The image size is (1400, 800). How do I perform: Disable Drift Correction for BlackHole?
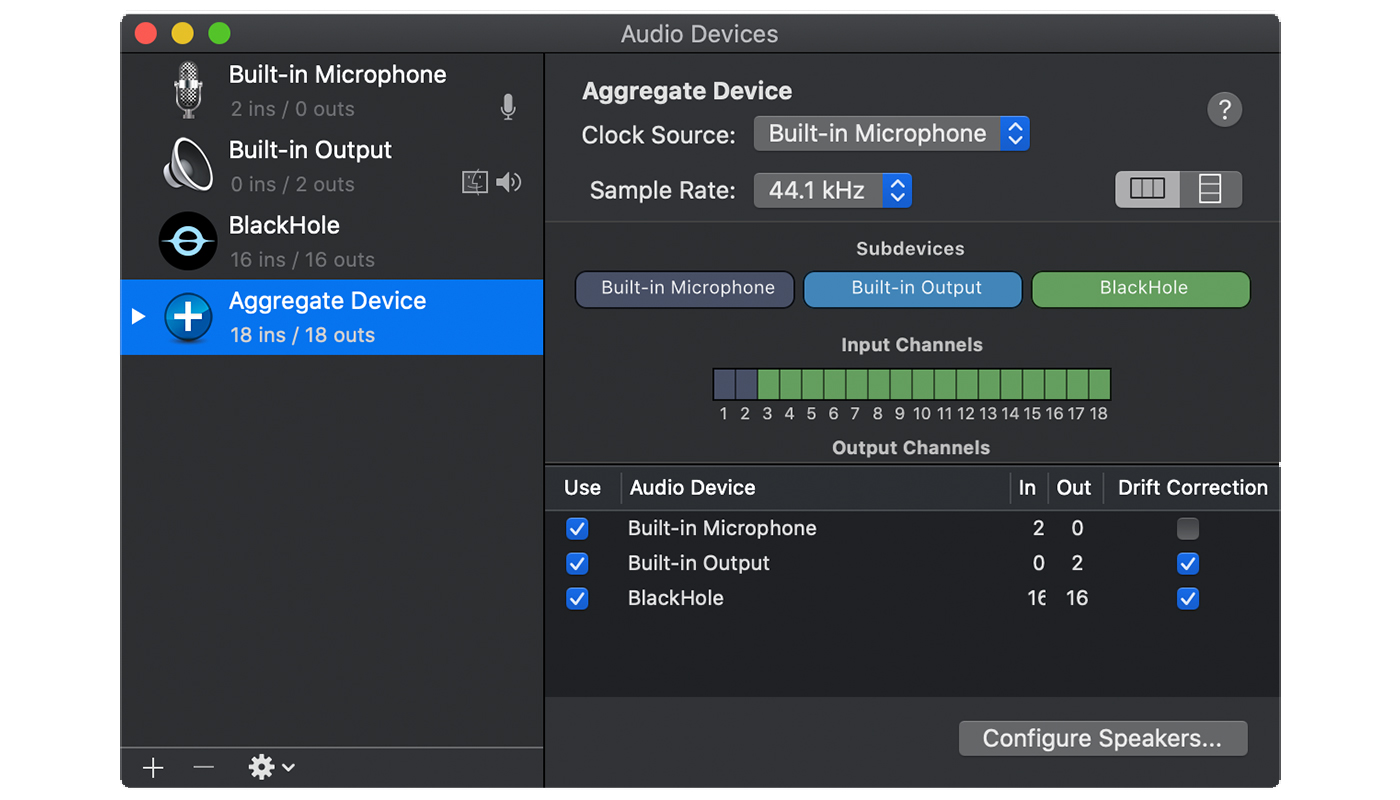[1188, 598]
